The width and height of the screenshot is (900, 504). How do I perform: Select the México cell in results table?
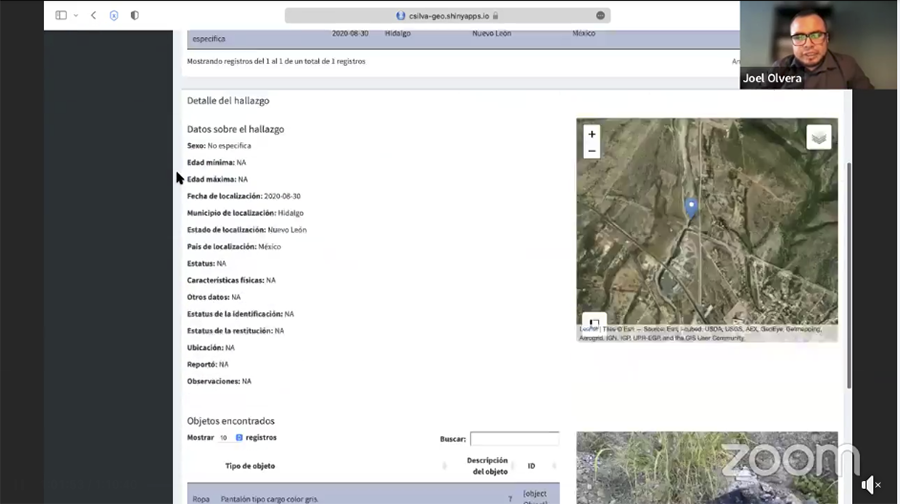click(x=584, y=33)
